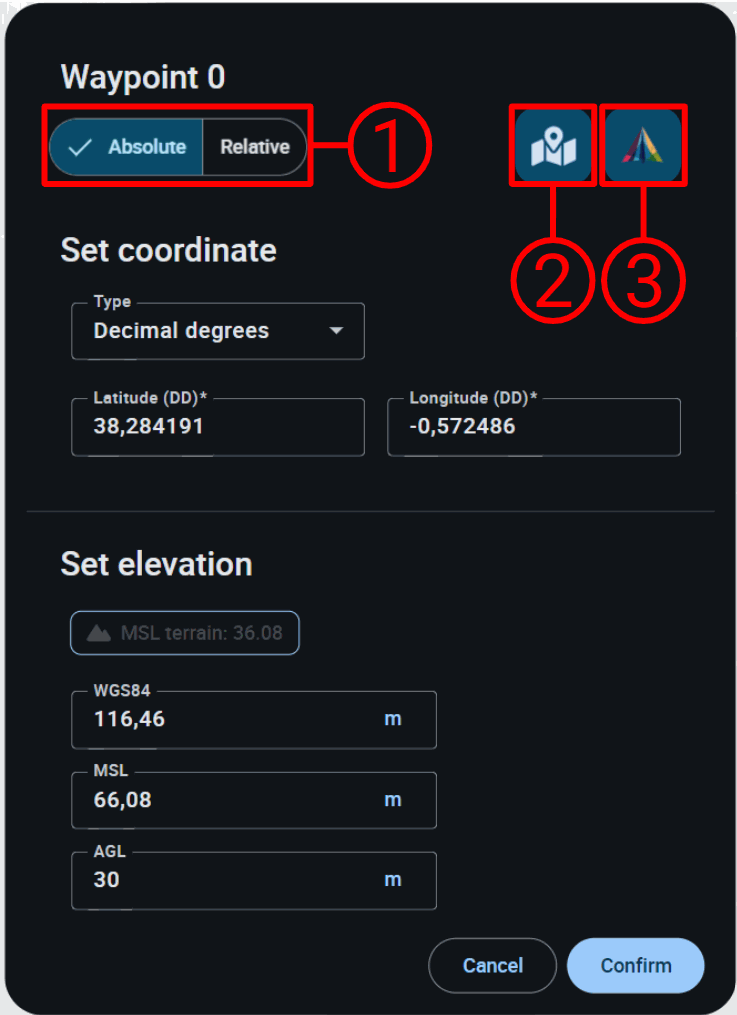Image resolution: width=737 pixels, height=1015 pixels.
Task: Click the red circled number 1 annotation
Action: coord(389,147)
